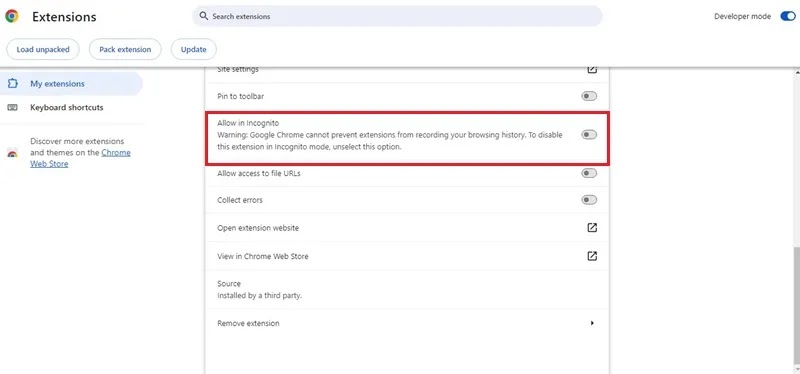Screen dimensions: 800x374
Task: Turn off the Developer mode switch
Action: [787, 16]
